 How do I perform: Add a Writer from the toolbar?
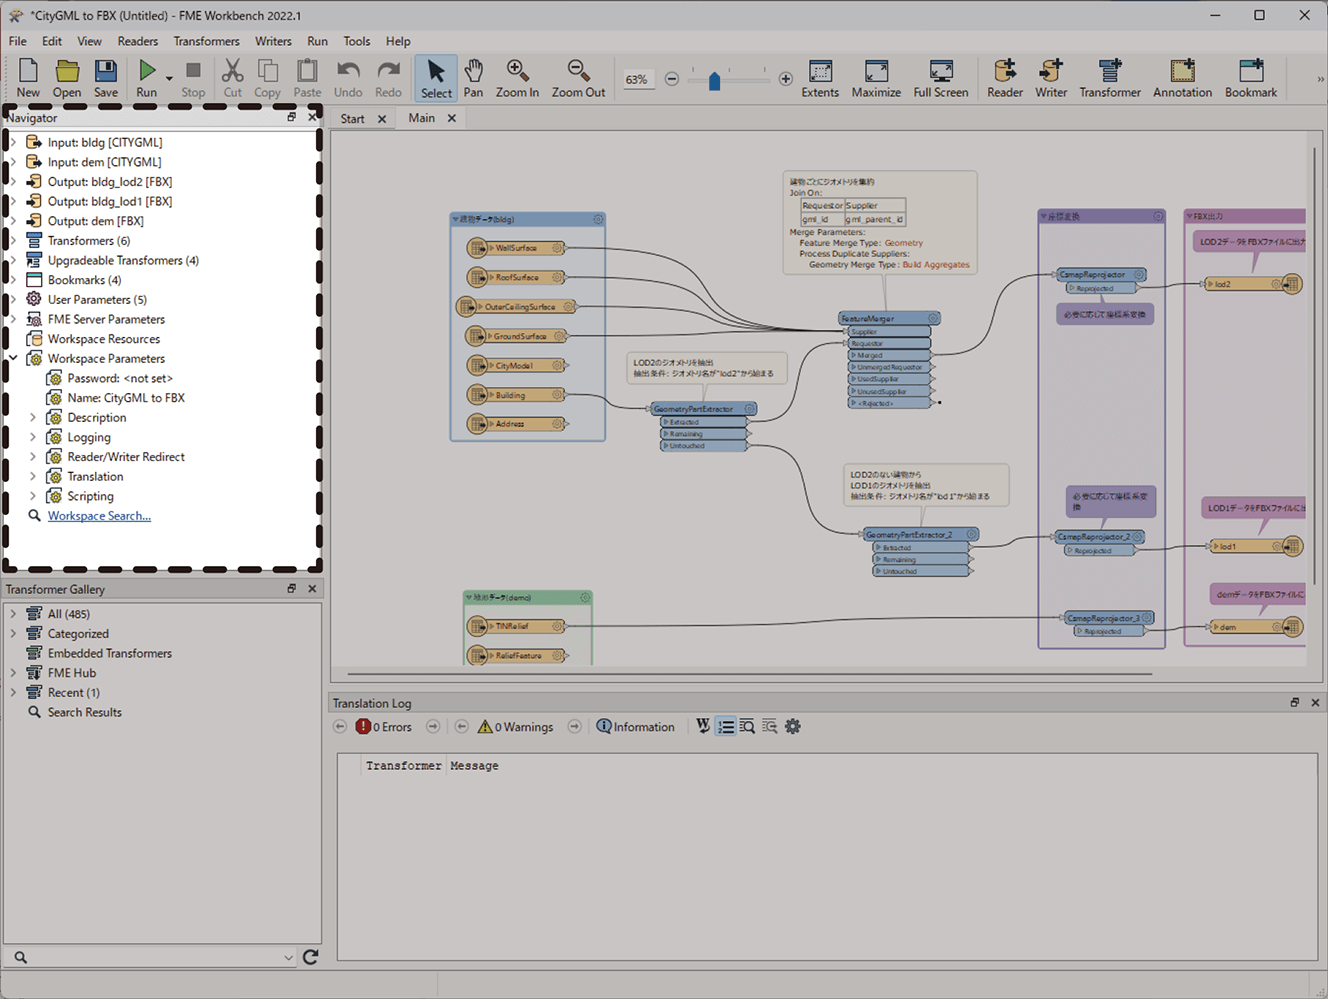pyautogui.click(x=1051, y=78)
